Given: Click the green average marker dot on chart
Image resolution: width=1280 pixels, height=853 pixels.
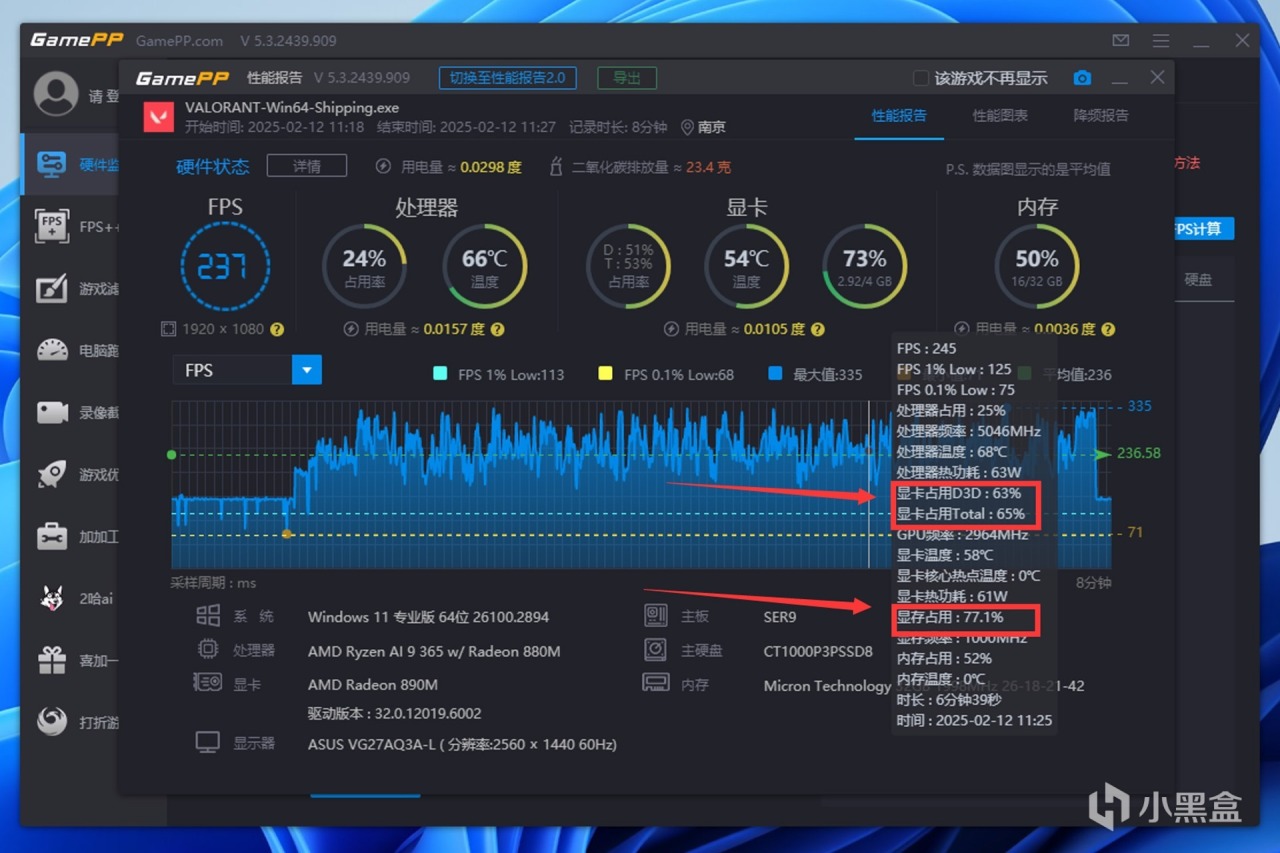Looking at the screenshot, I should (x=172, y=454).
